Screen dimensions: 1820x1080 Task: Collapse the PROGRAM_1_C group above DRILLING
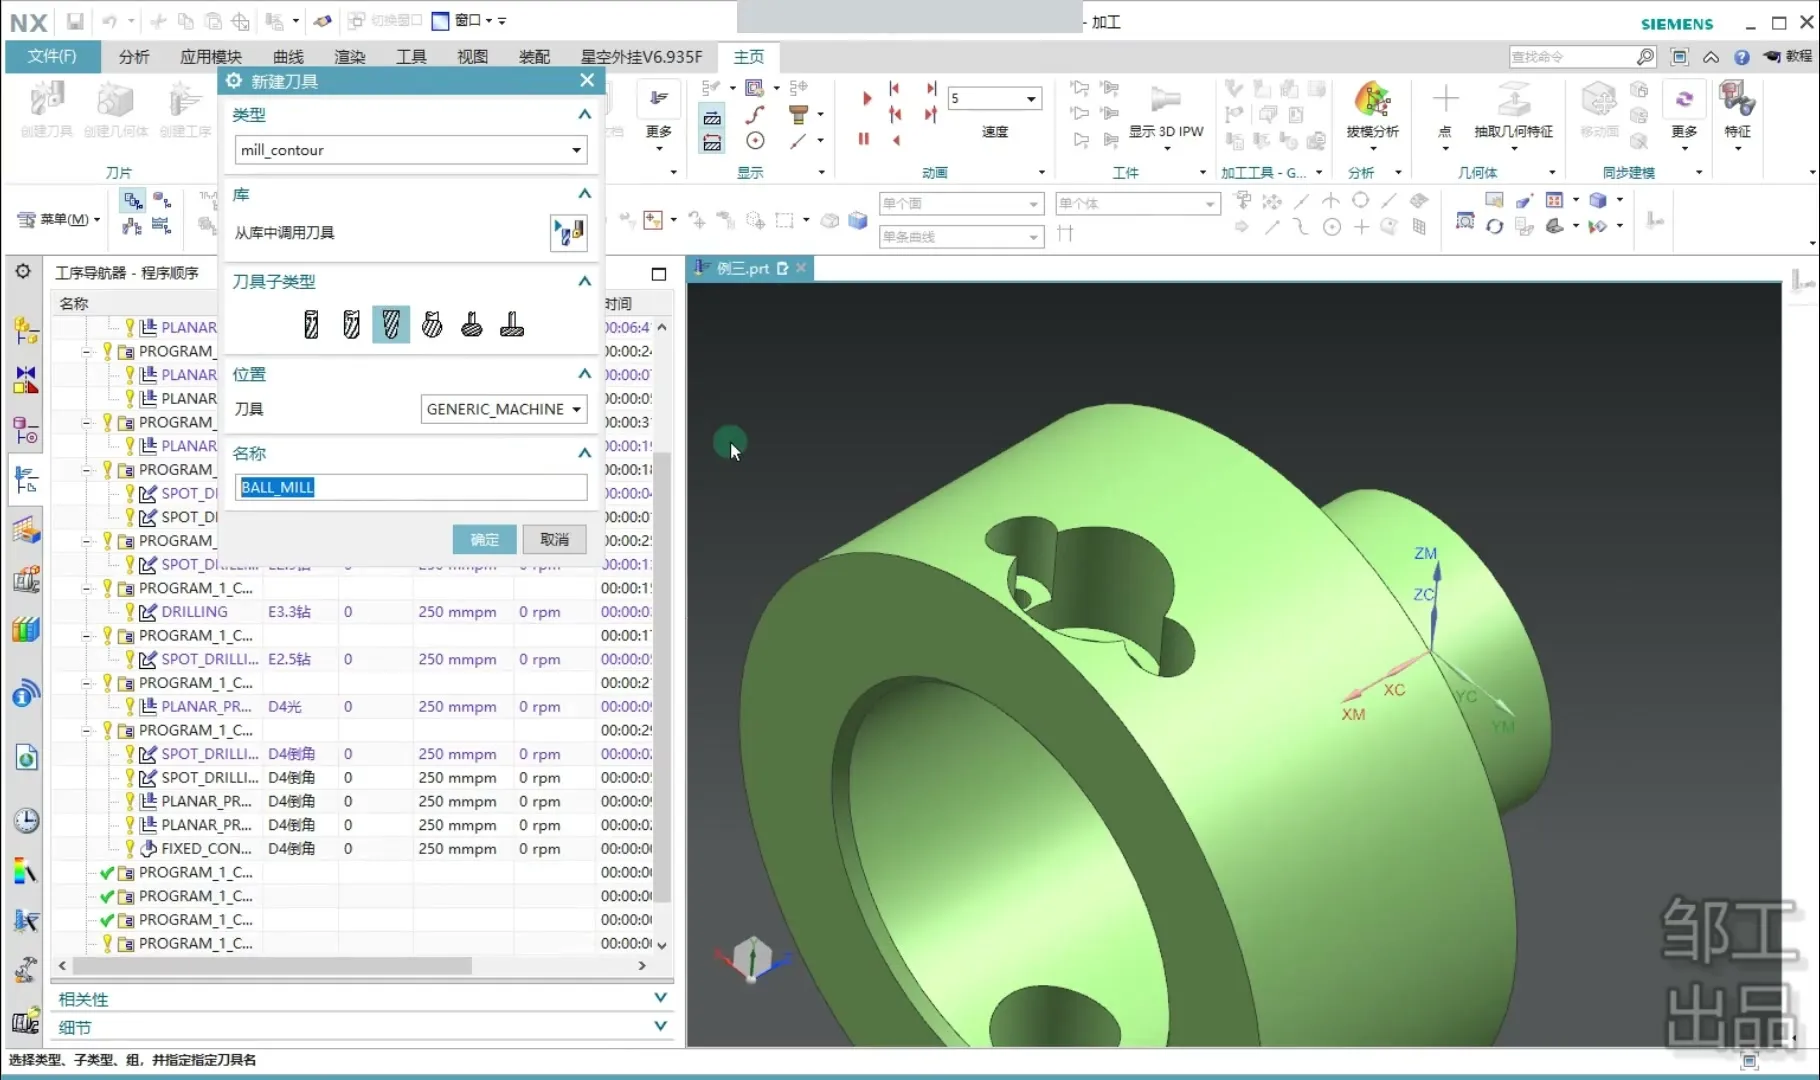click(x=87, y=589)
